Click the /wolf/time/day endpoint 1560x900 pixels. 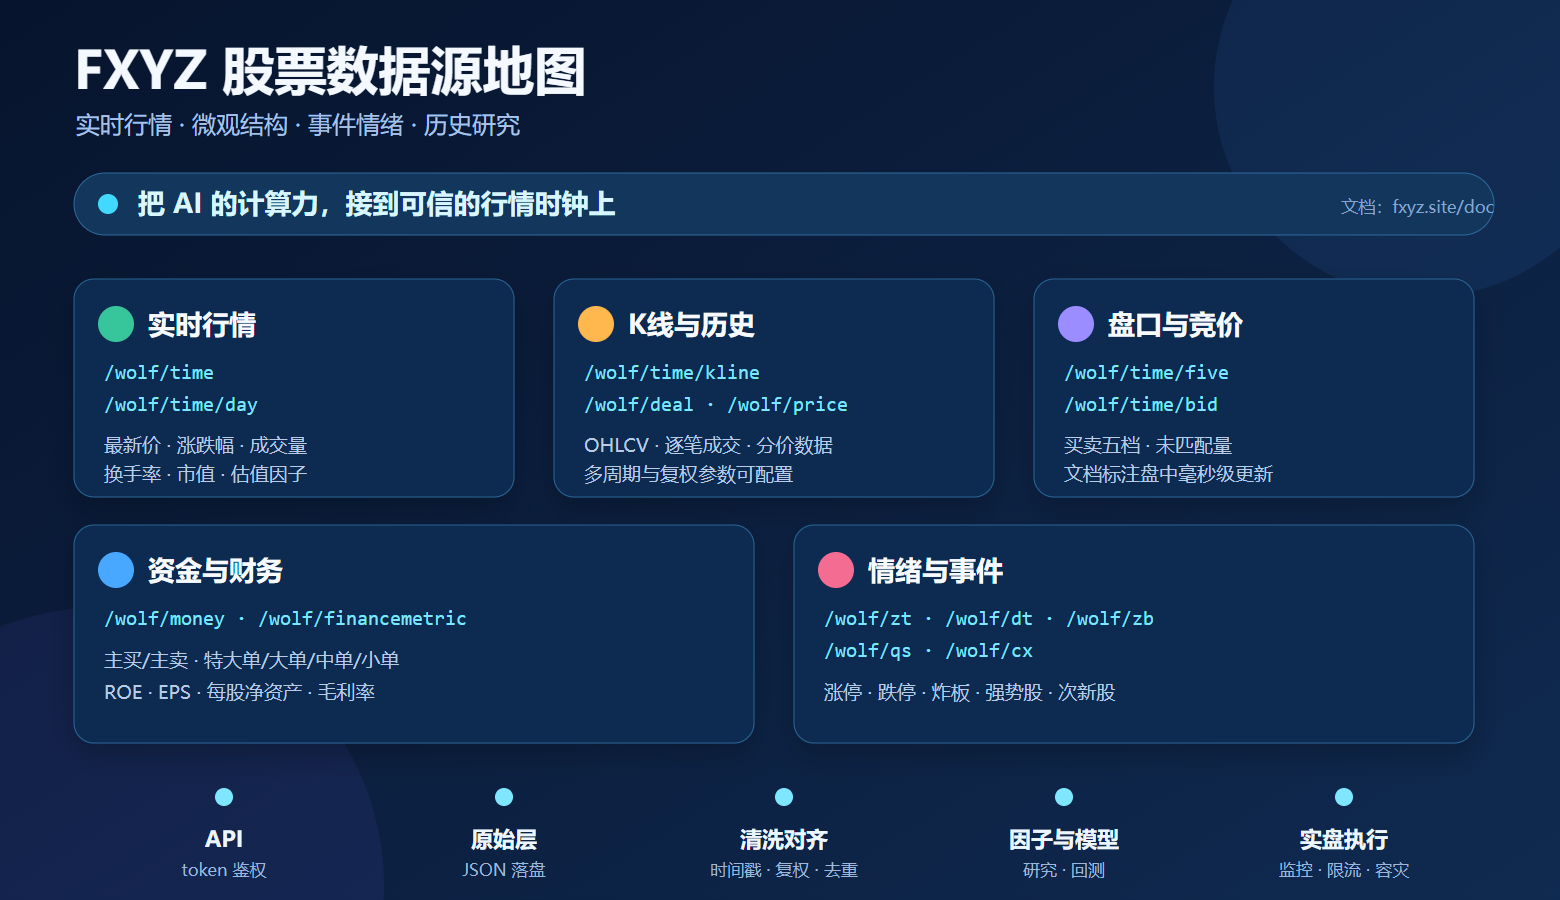[x=181, y=405]
